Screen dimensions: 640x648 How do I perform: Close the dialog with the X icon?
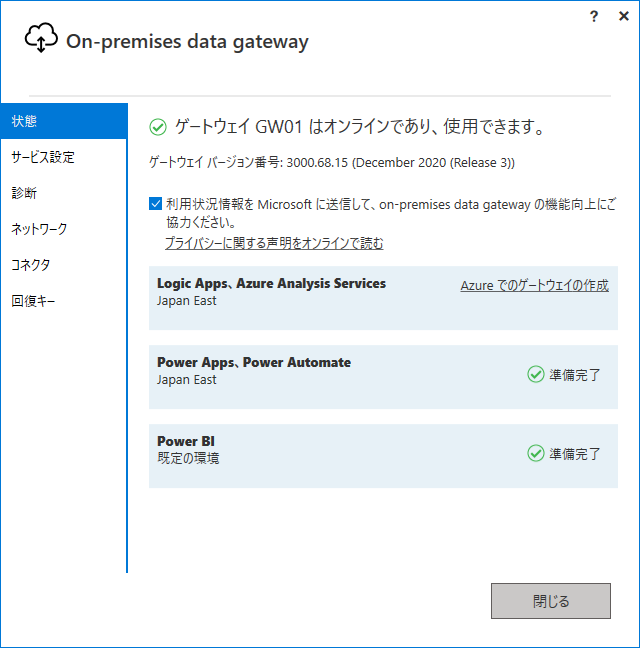623,16
